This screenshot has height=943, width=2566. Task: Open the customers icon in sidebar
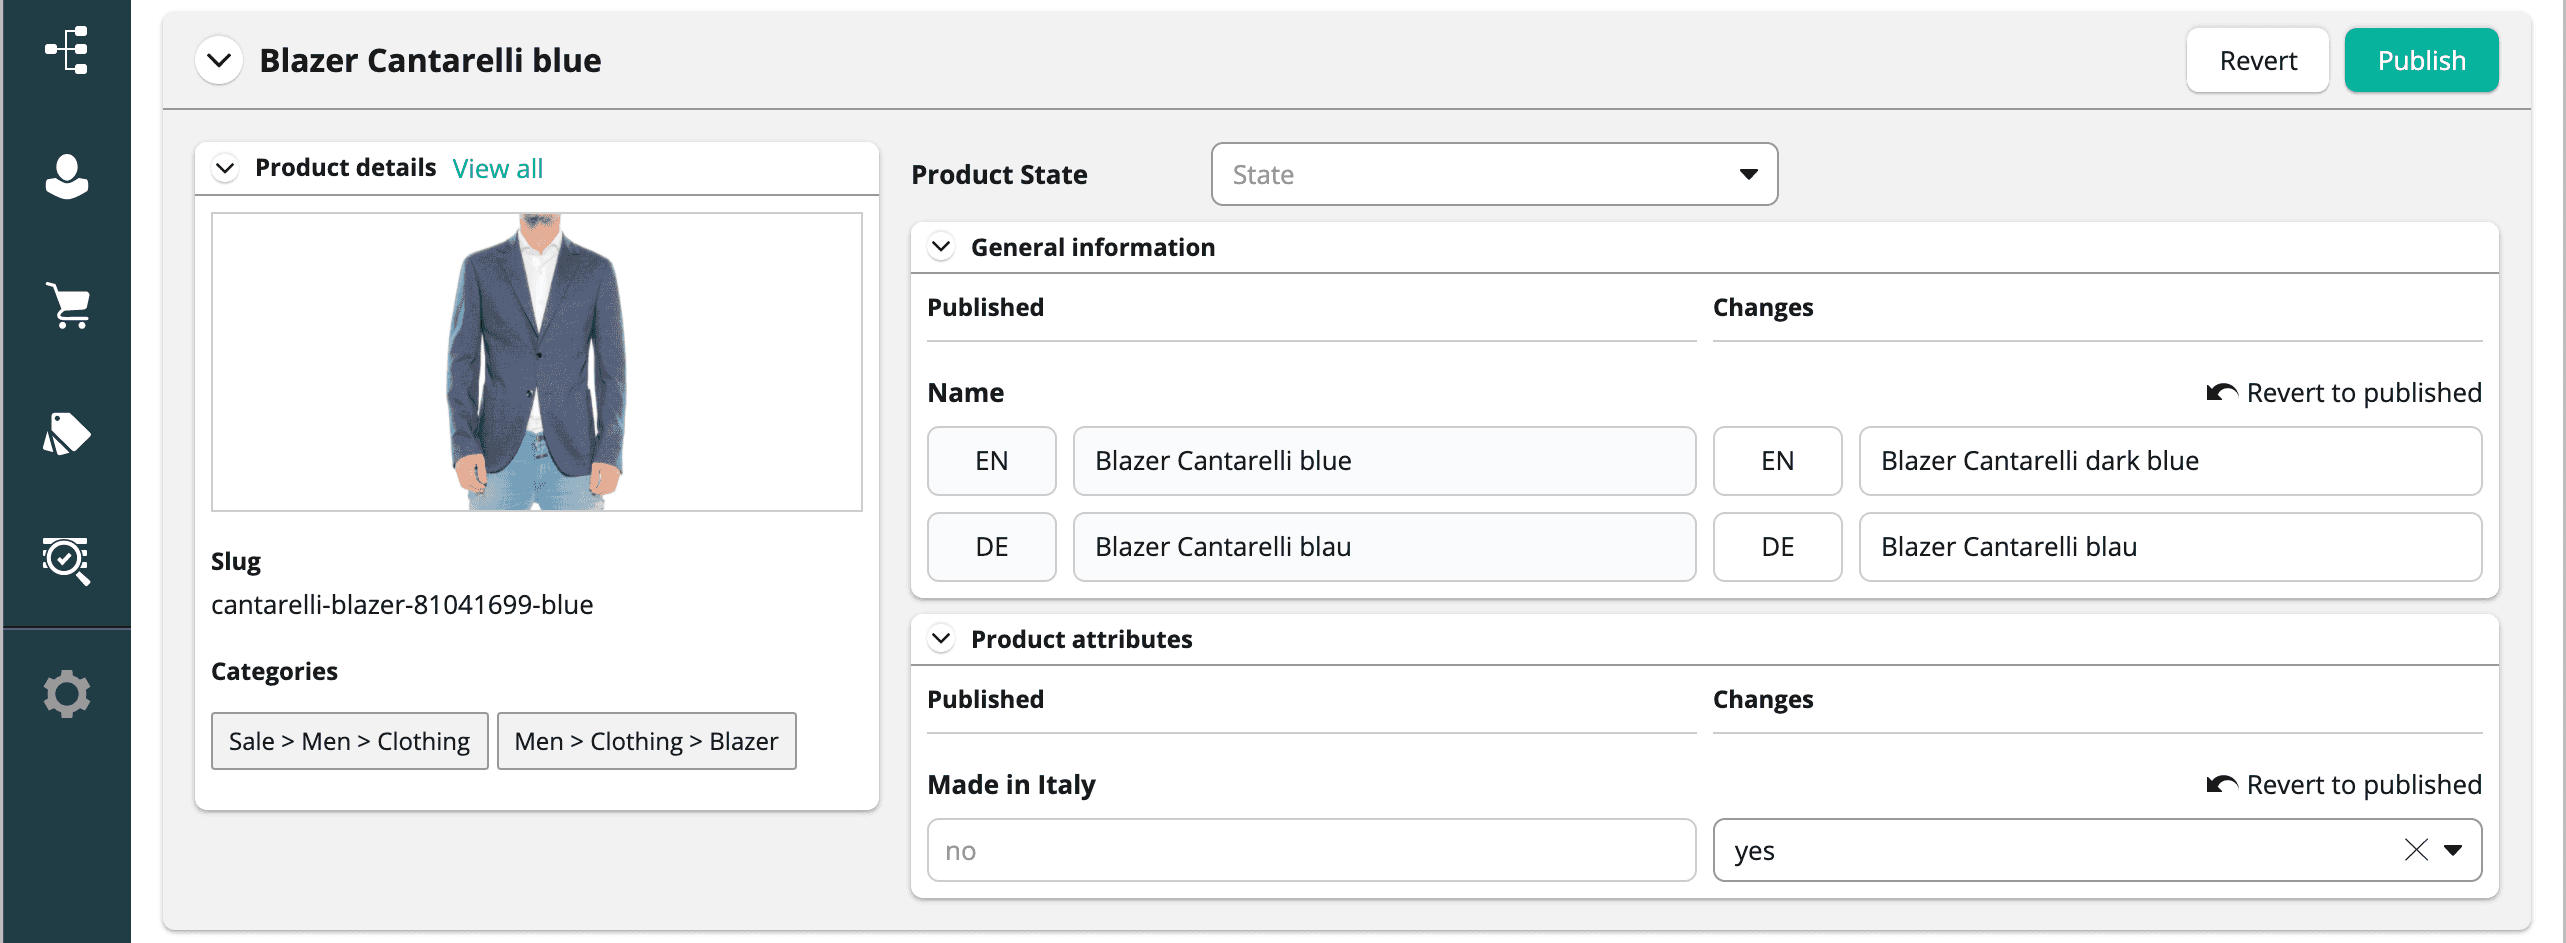tap(66, 177)
